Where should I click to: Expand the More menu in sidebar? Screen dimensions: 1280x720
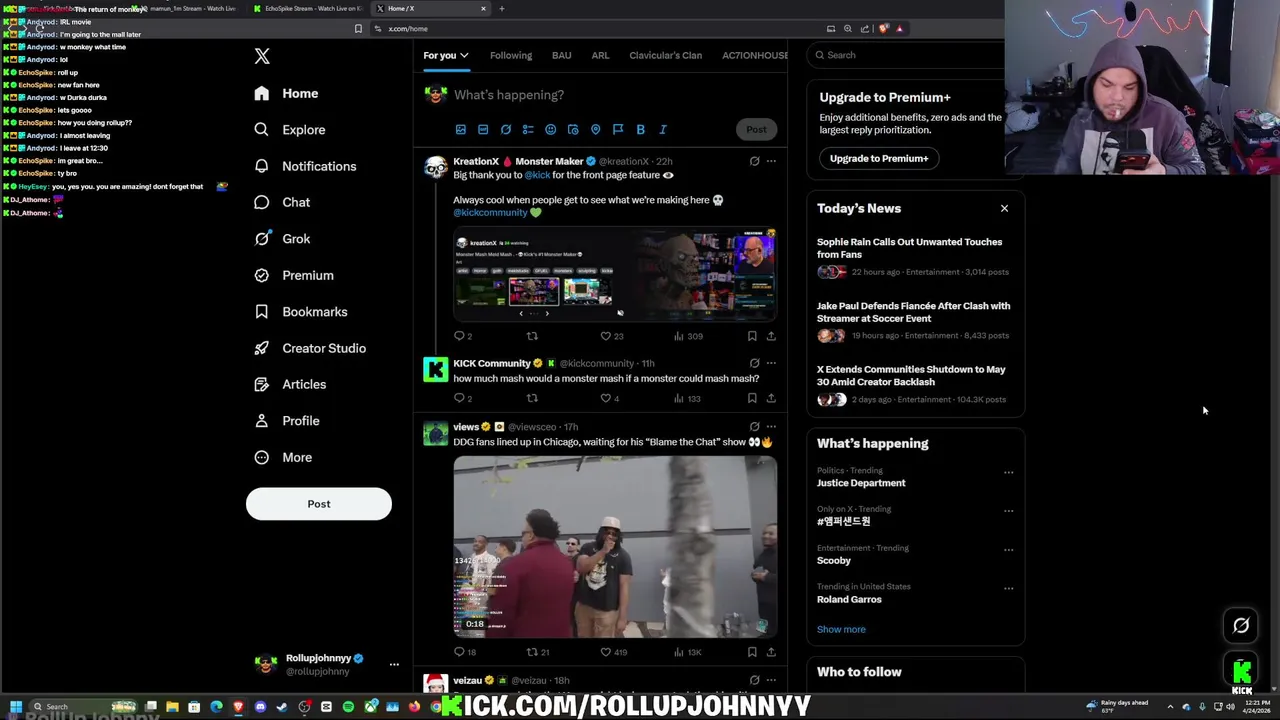(x=283, y=457)
